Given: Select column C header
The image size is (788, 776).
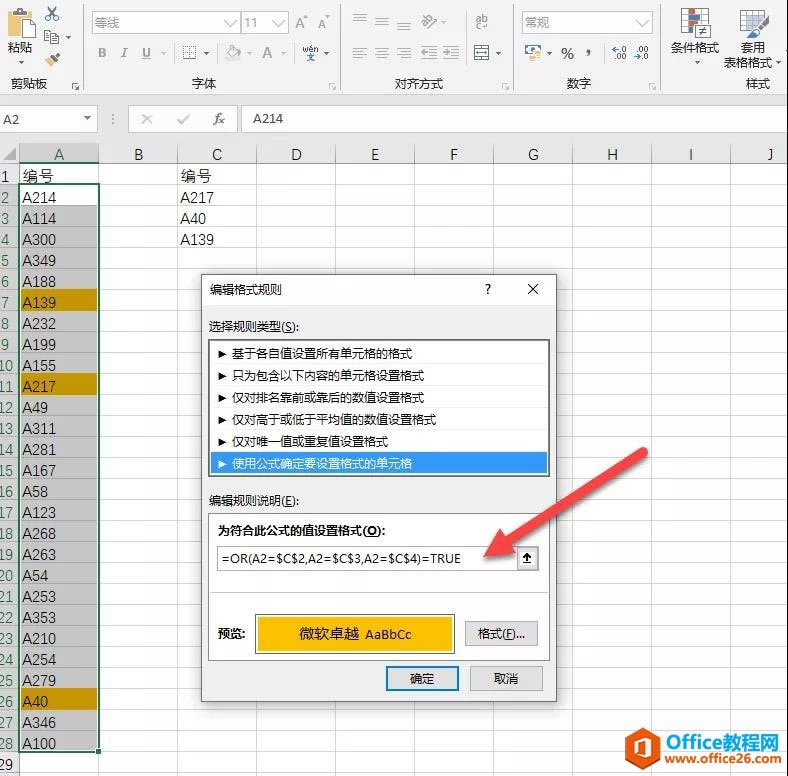Looking at the screenshot, I should [x=217, y=154].
